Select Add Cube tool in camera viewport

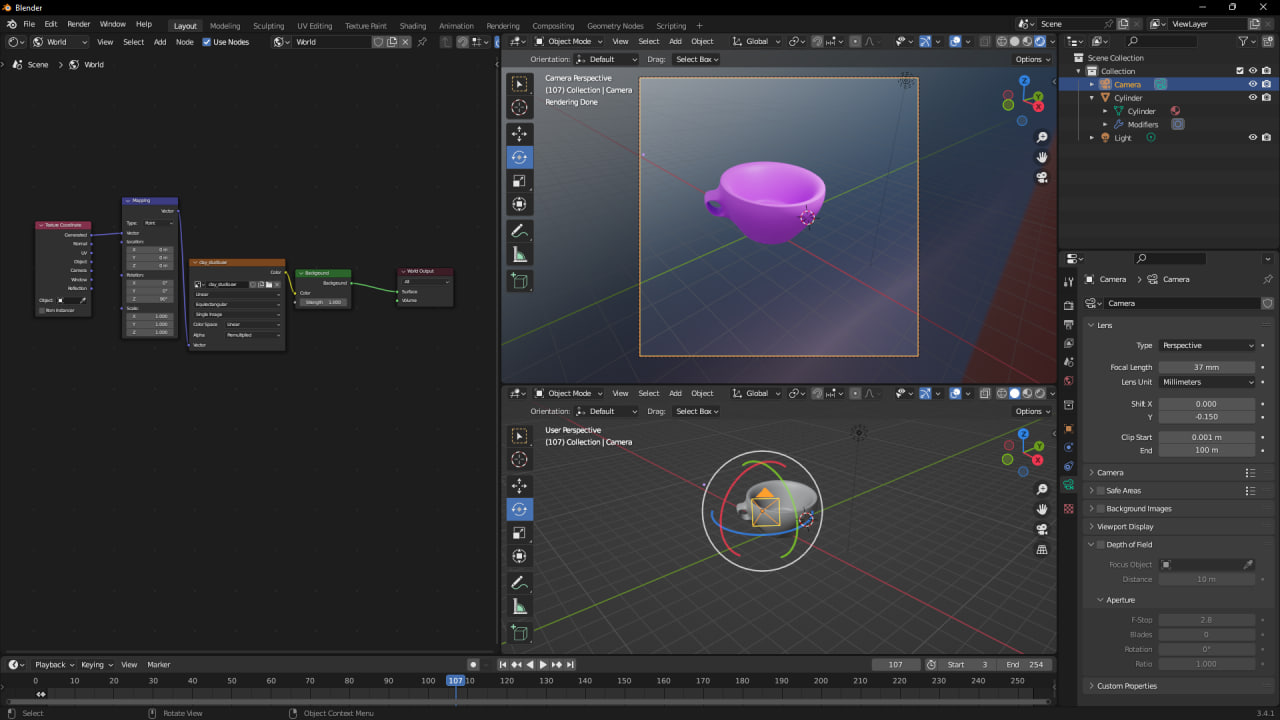(x=519, y=281)
